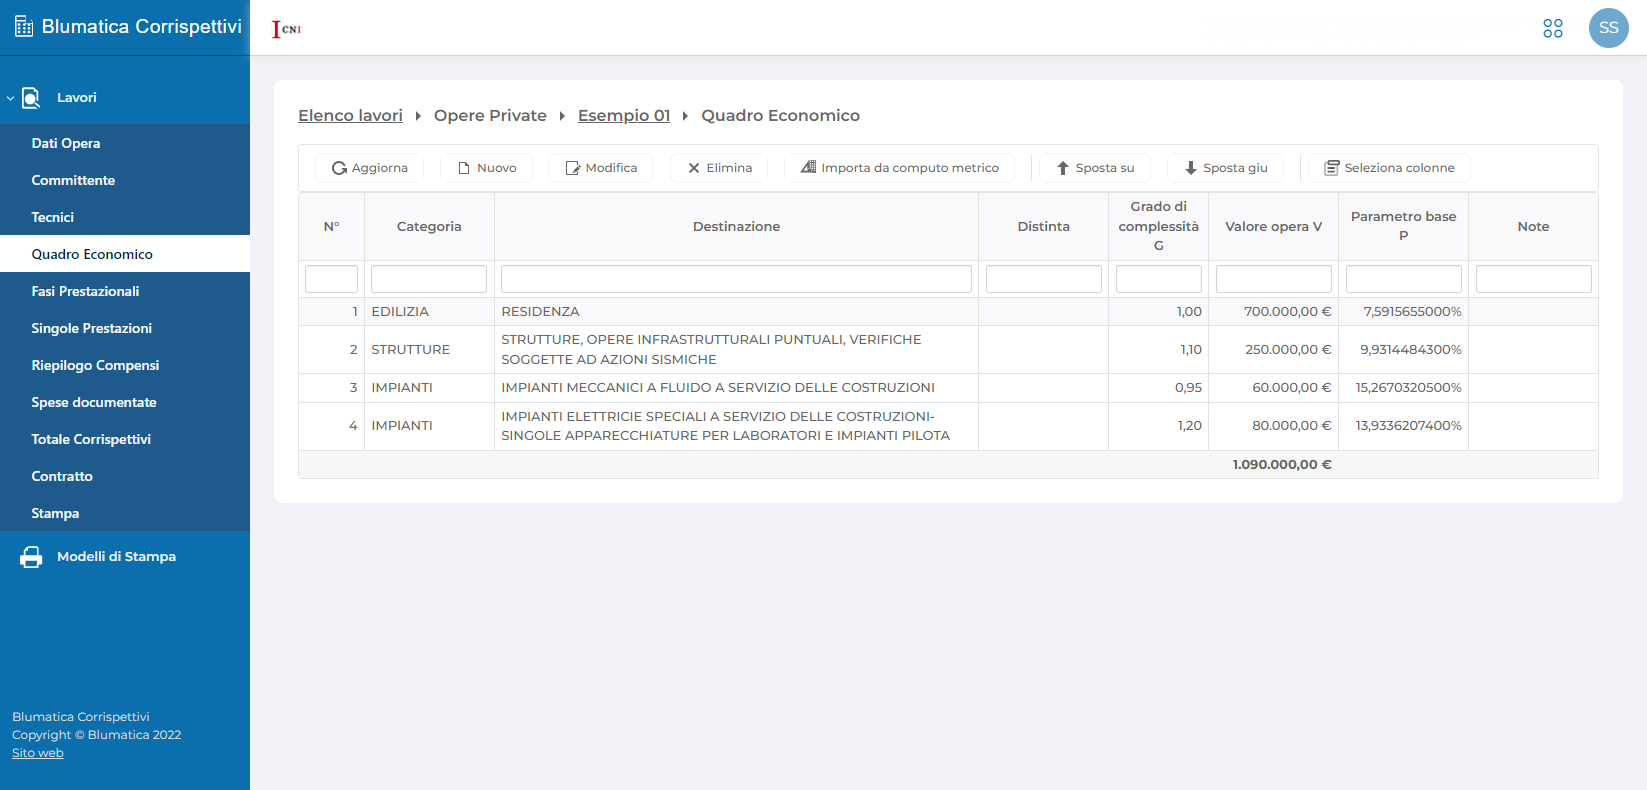Open the apps grid icon
This screenshot has height=790, width=1647.
click(1553, 28)
